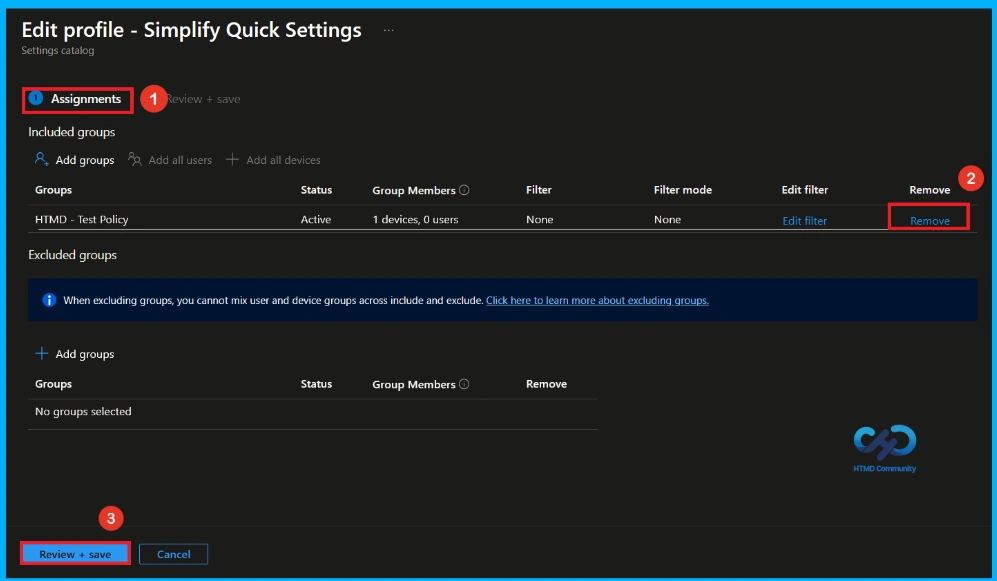Click the Settings catalog subtitle
997x581 pixels.
click(x=58, y=50)
